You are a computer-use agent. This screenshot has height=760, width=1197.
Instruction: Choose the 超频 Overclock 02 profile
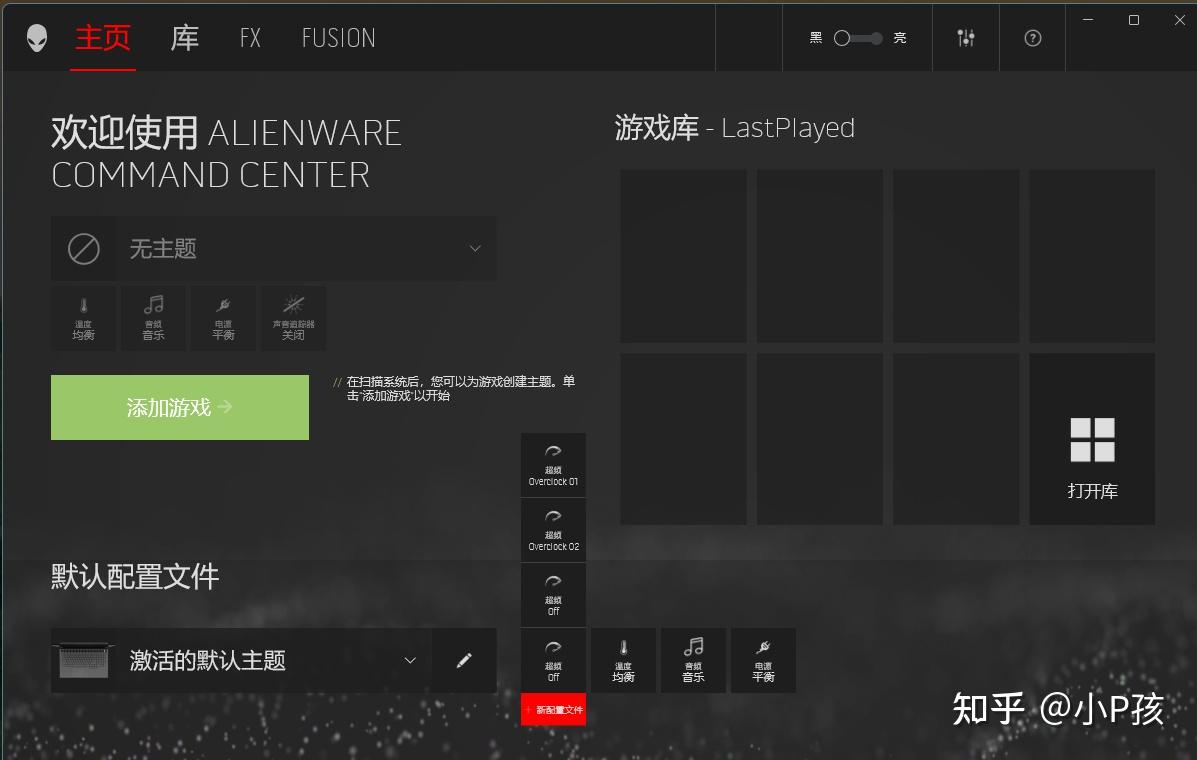pyautogui.click(x=553, y=530)
